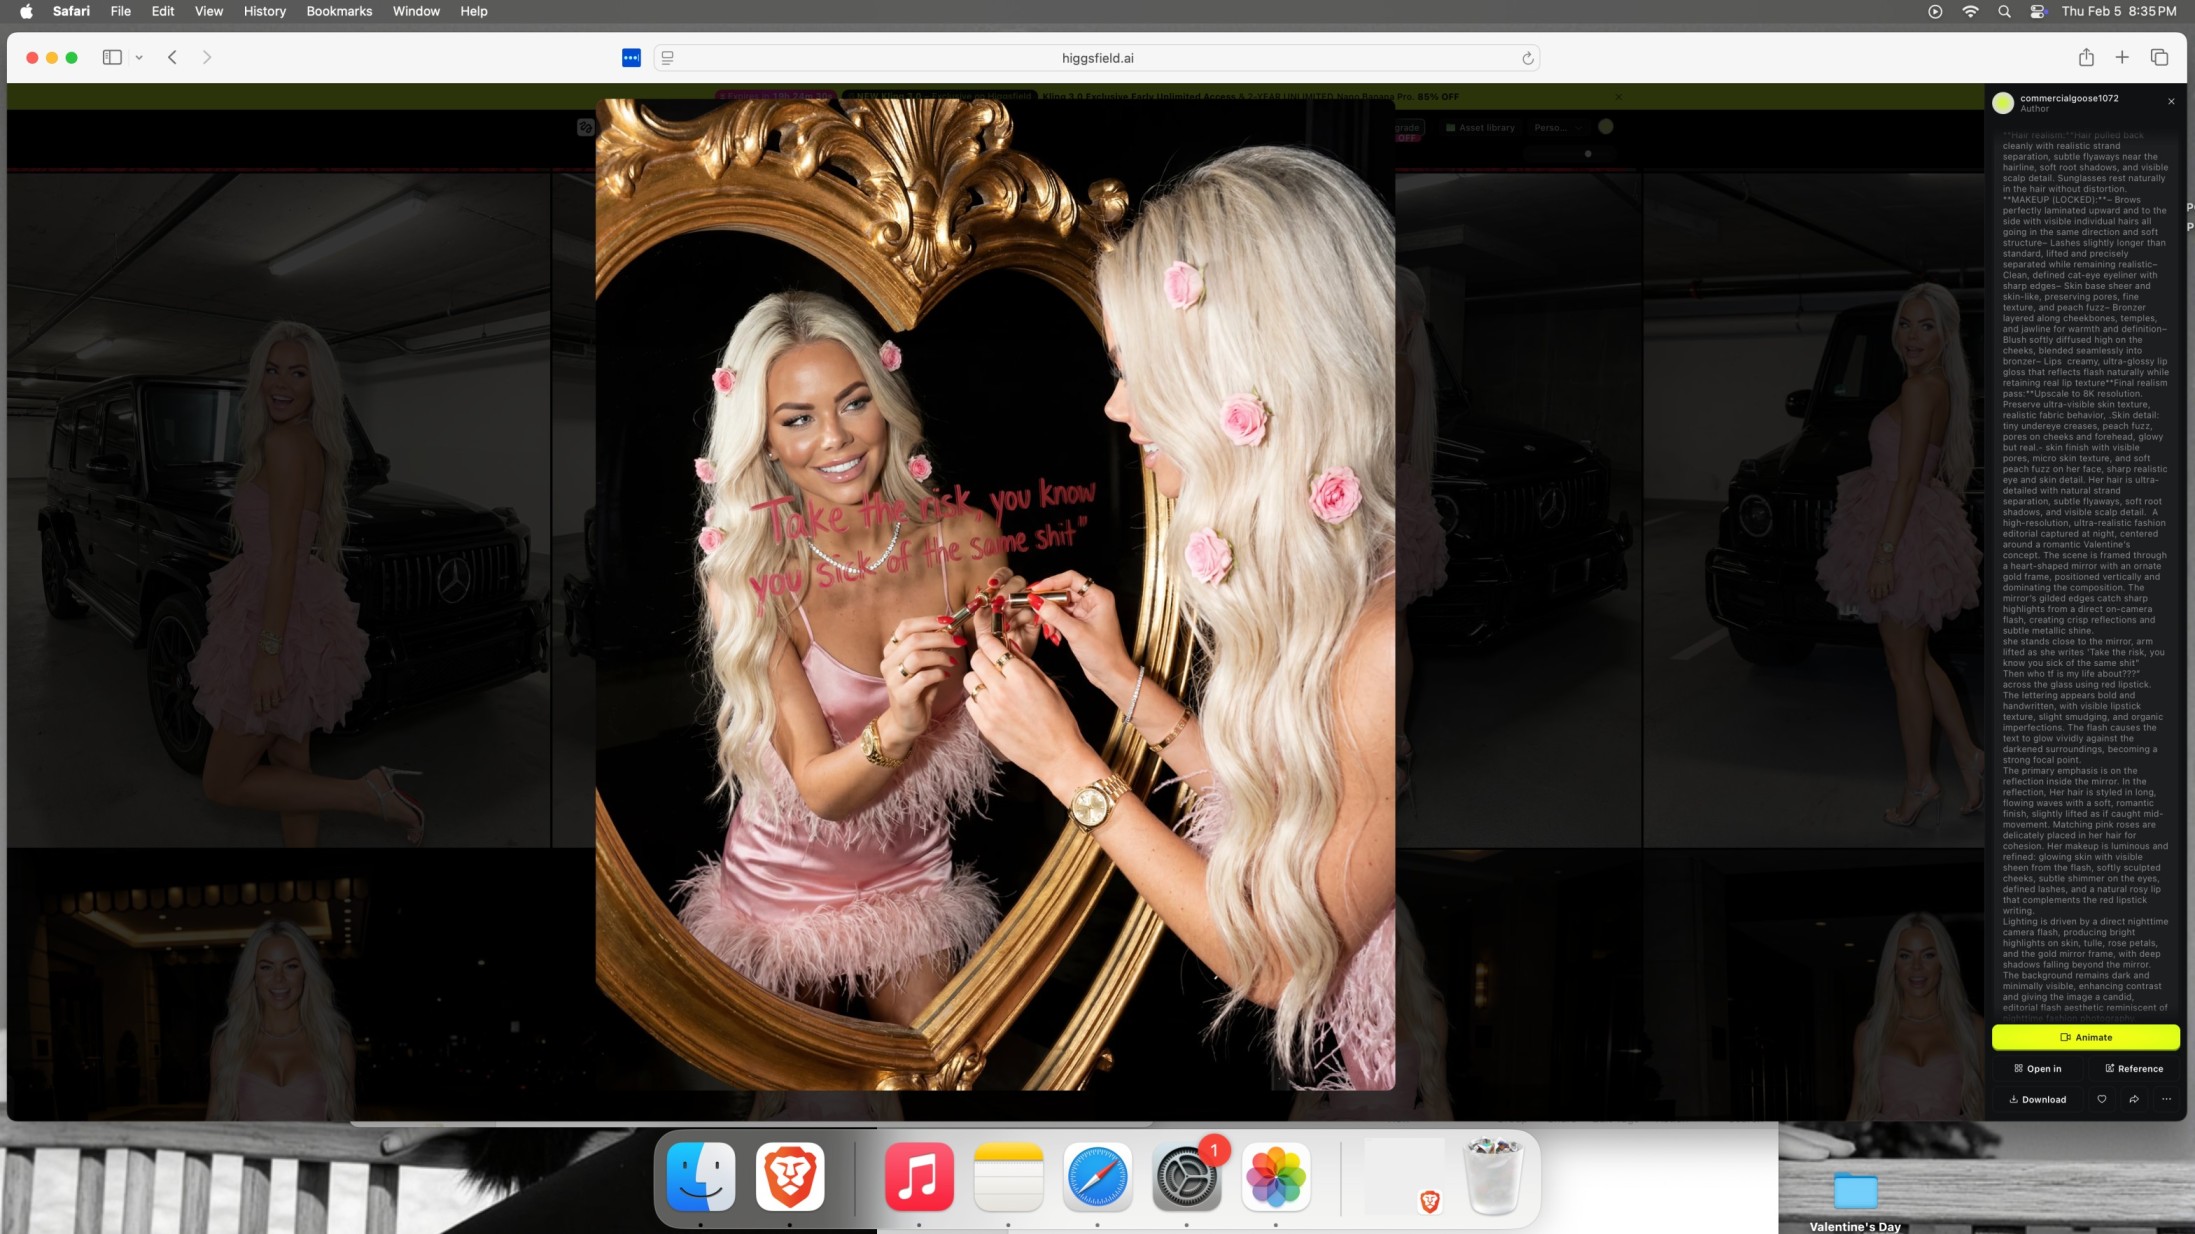Click the Download button
Viewport: 2195px width, 1234px height.
(x=2037, y=1099)
